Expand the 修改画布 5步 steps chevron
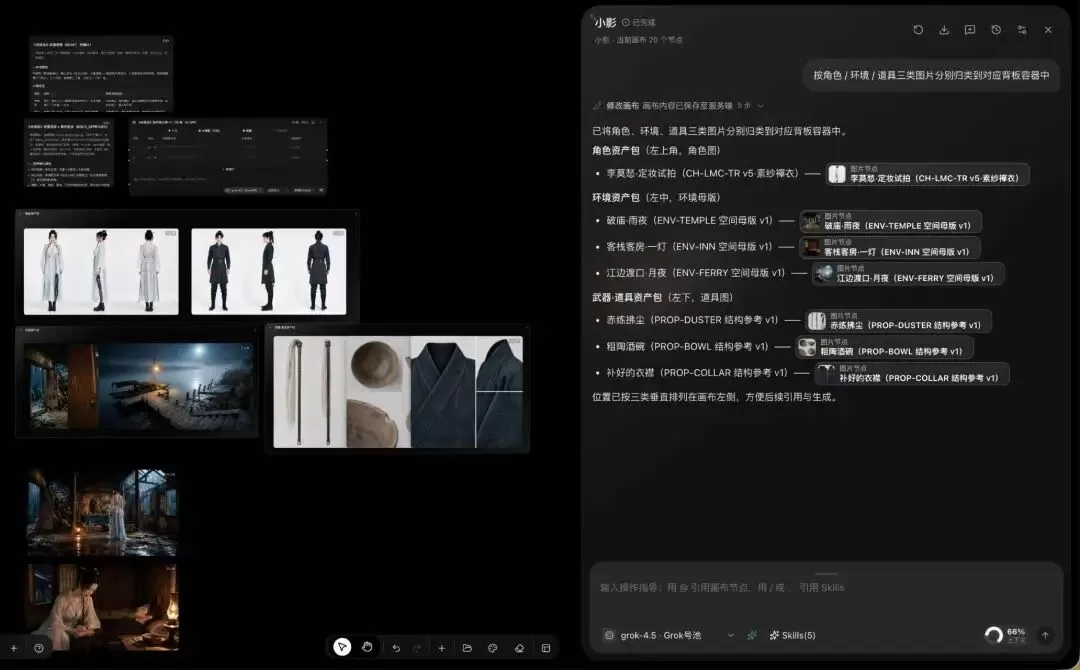Image resolution: width=1080 pixels, height=670 pixels. (760, 105)
